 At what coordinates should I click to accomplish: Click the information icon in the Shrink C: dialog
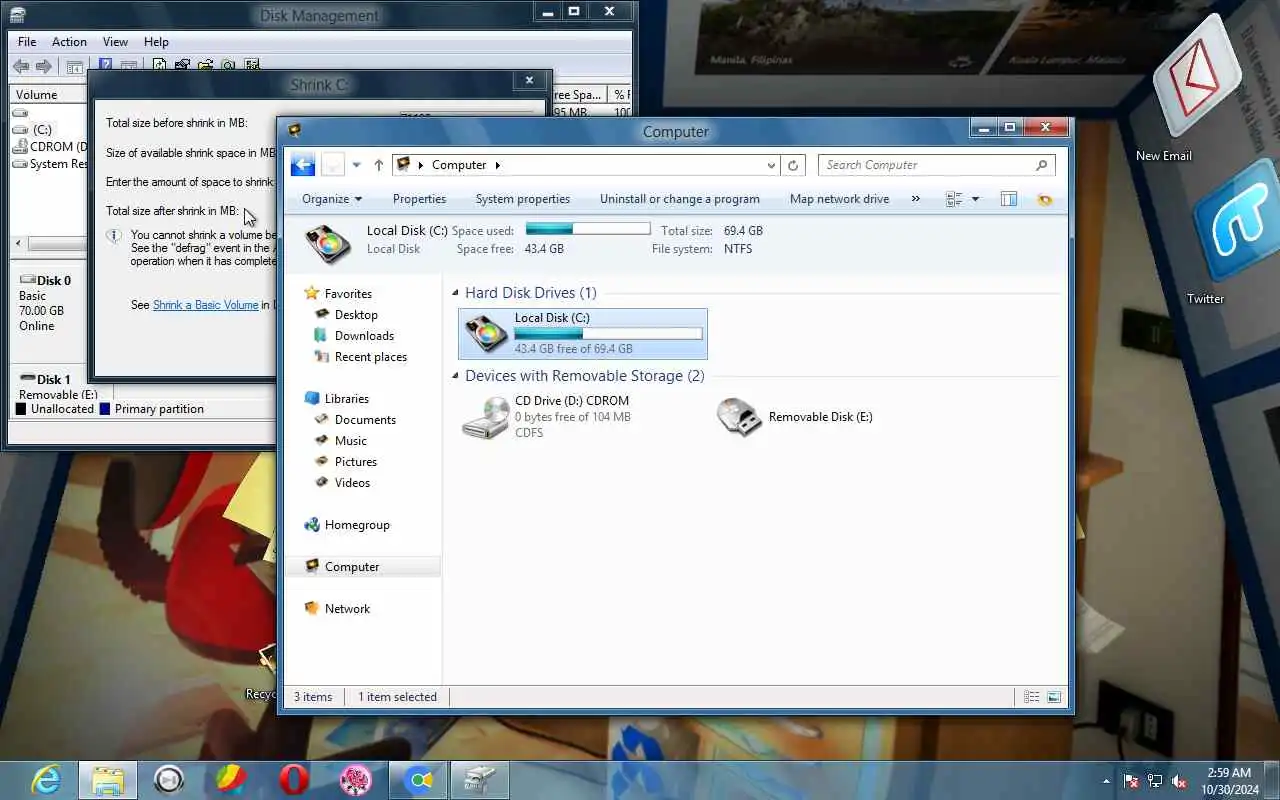pyautogui.click(x=115, y=236)
